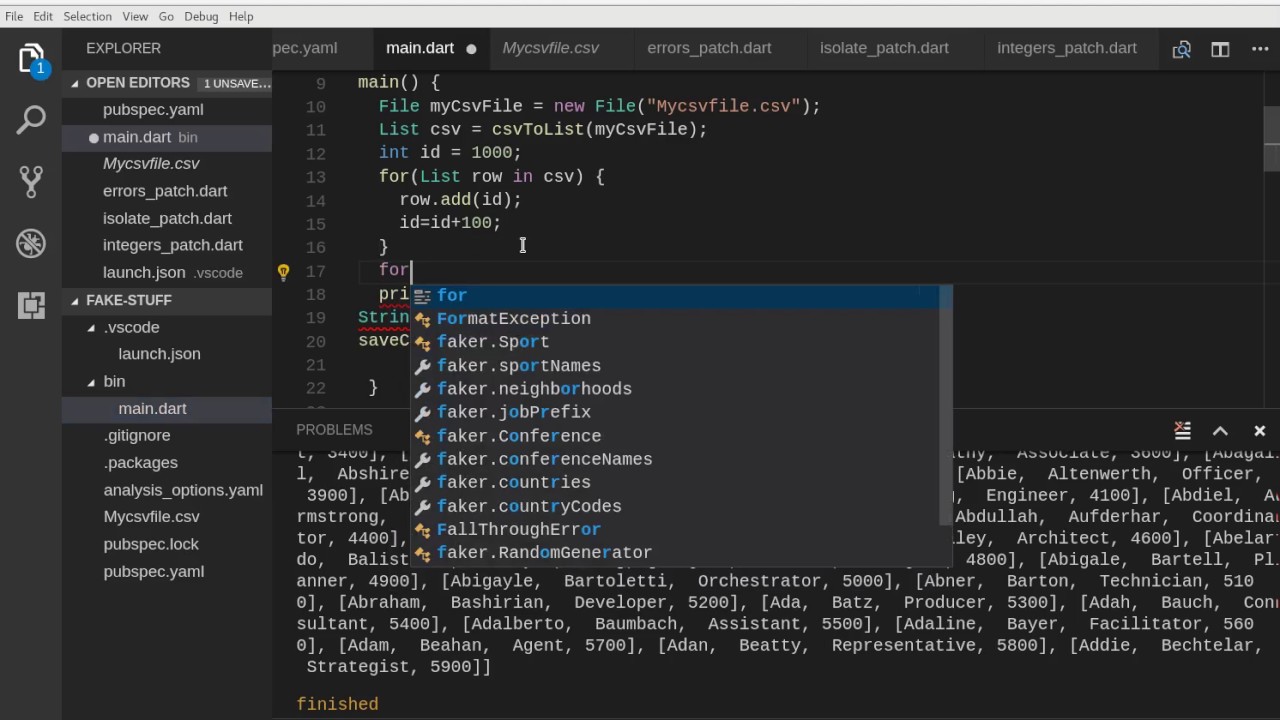This screenshot has width=1280, height=720.
Task: Choose faker.conferenceNames autocomplete suggestion
Action: [x=675, y=459]
